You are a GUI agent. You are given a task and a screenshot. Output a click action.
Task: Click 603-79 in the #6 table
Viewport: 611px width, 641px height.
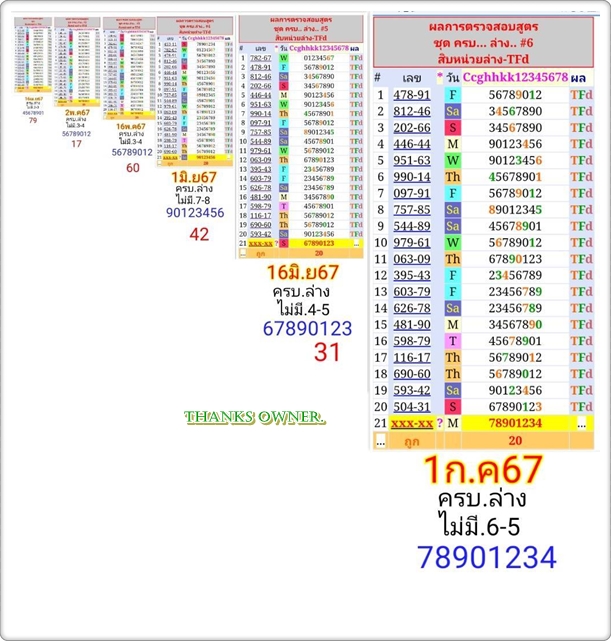tap(412, 291)
